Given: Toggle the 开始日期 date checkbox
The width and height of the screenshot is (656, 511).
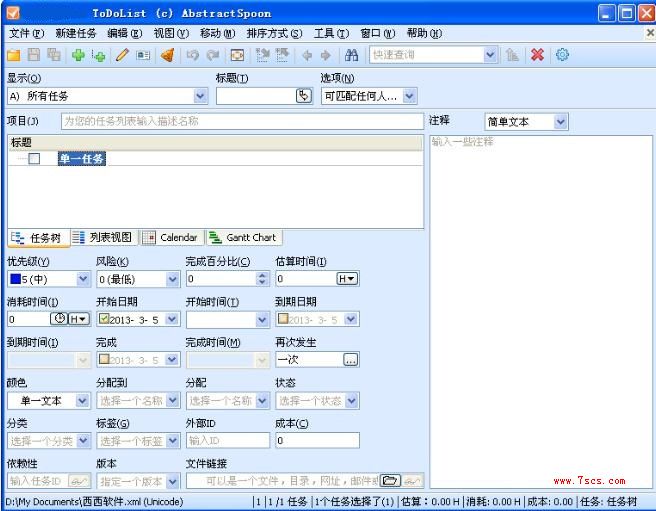Looking at the screenshot, I should tap(104, 319).
